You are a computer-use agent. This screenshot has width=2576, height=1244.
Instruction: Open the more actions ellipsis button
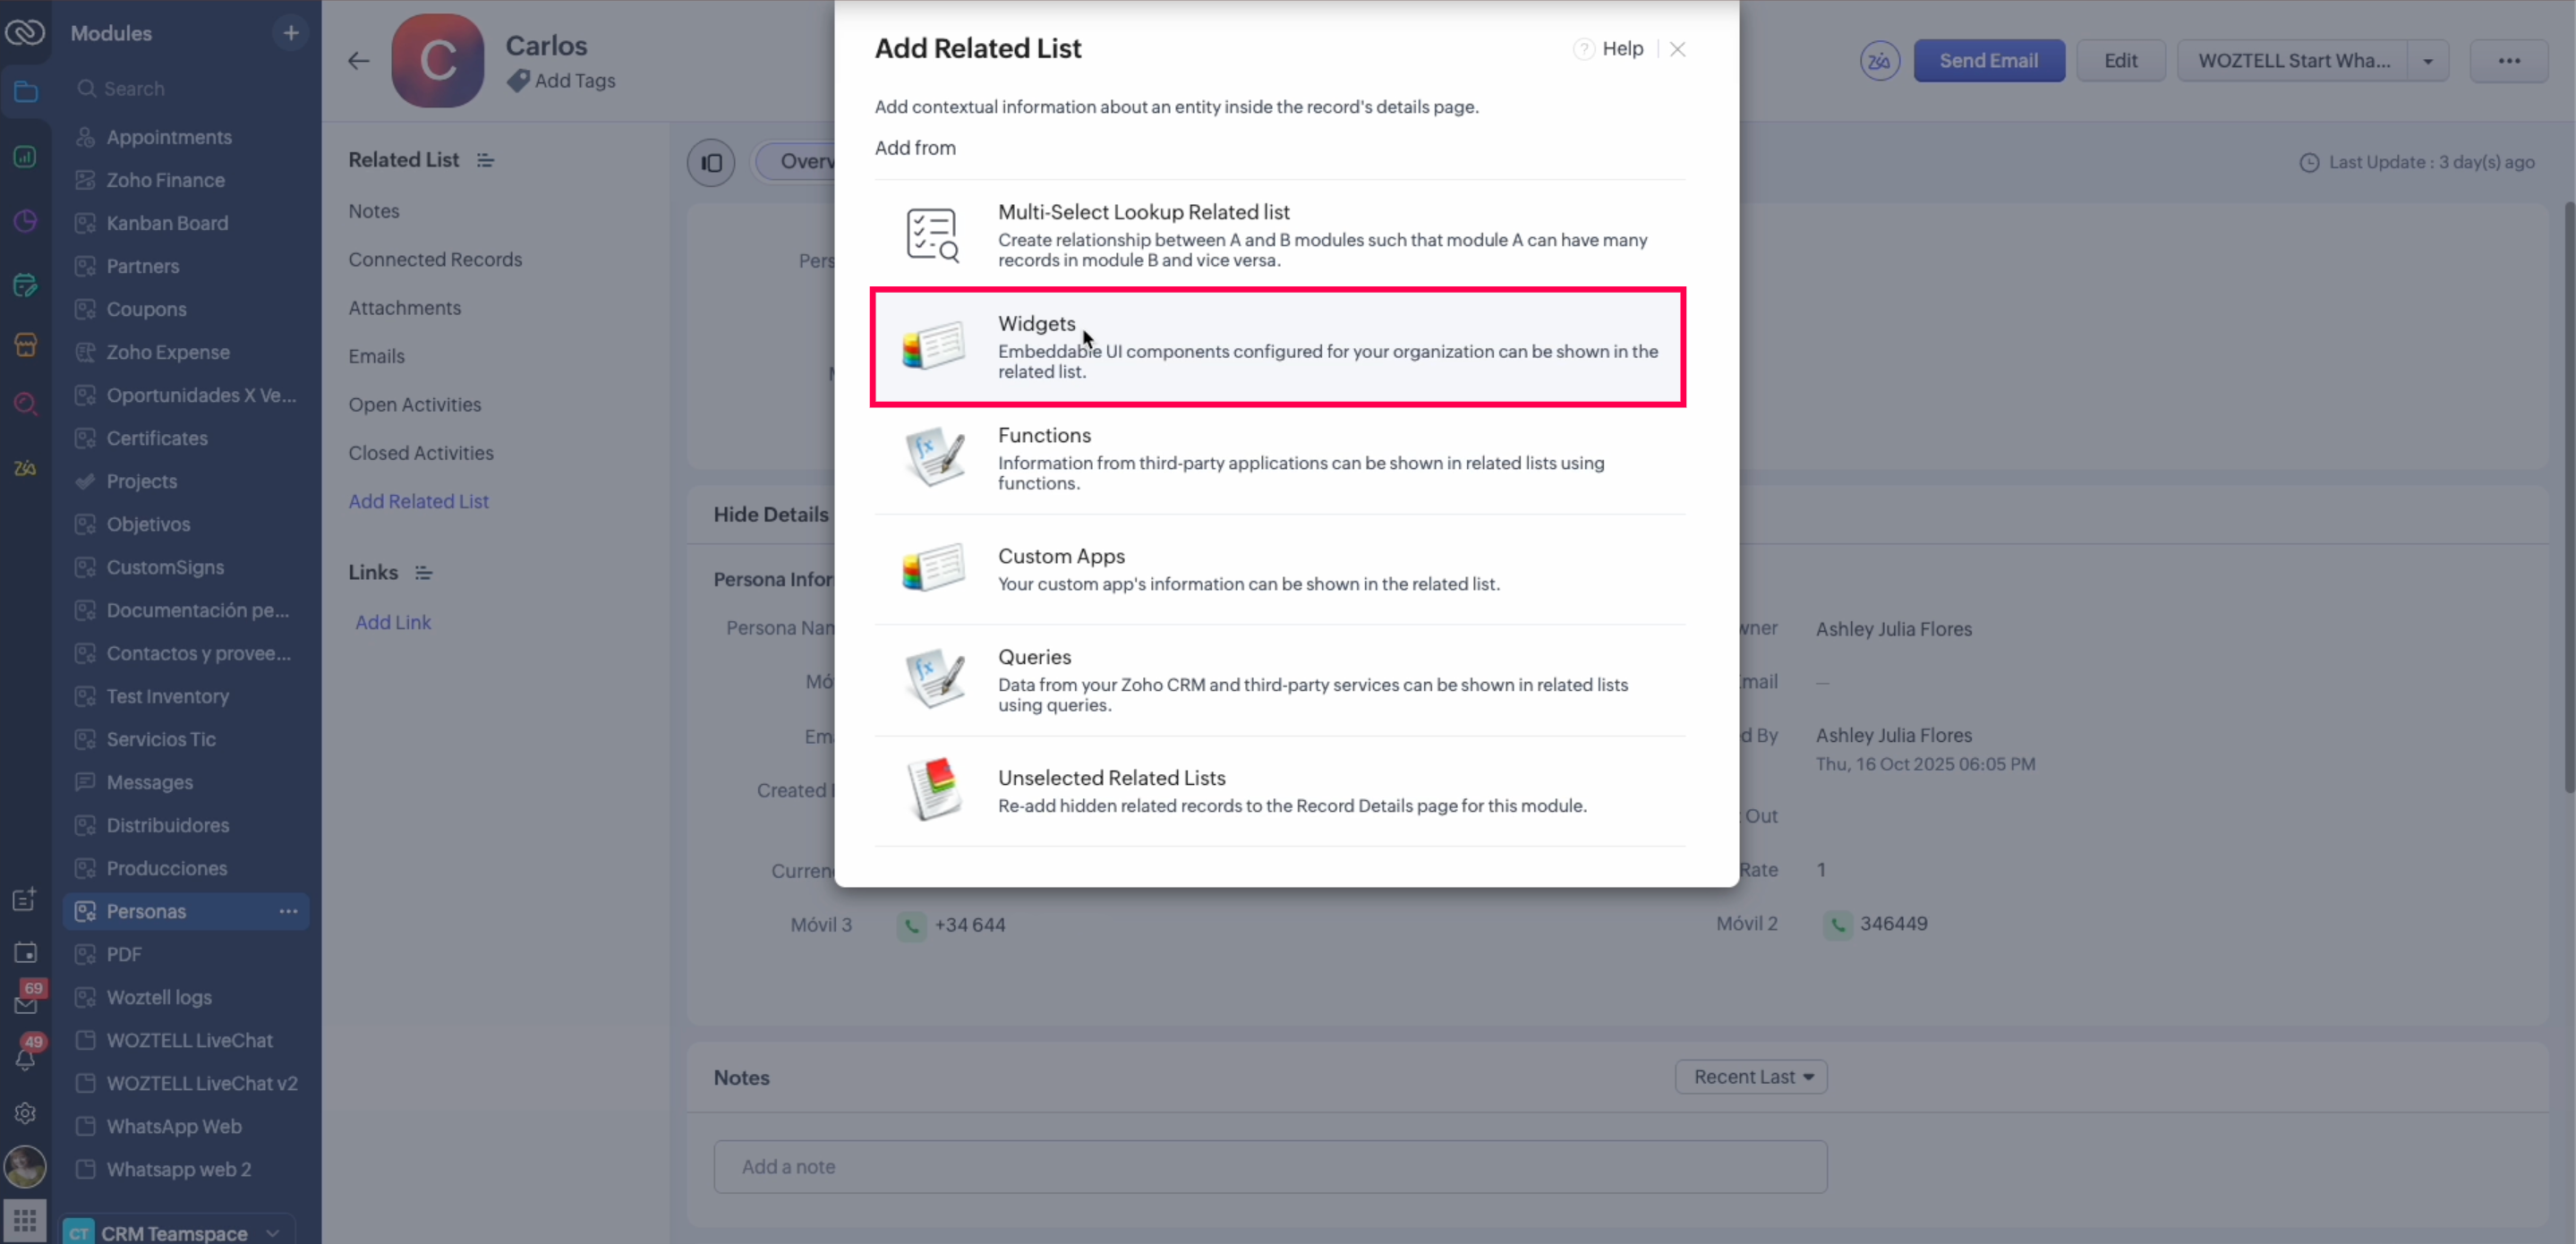(x=2508, y=61)
